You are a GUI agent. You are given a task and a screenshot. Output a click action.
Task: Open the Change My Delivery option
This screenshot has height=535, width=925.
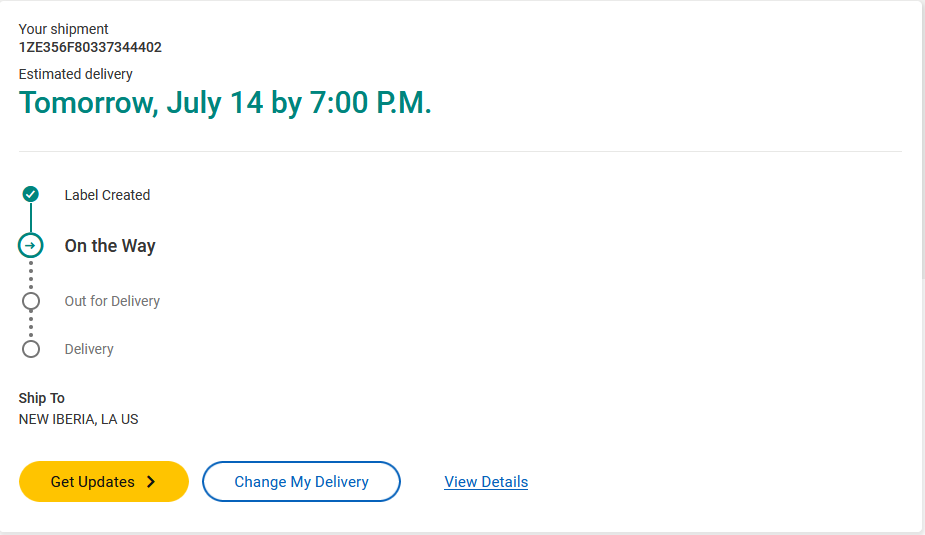[x=301, y=482]
